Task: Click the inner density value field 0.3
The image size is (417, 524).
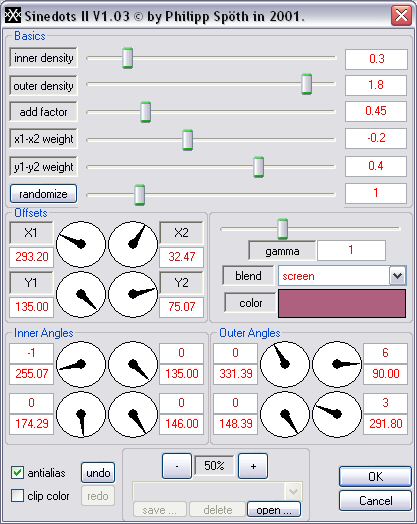Action: click(376, 59)
